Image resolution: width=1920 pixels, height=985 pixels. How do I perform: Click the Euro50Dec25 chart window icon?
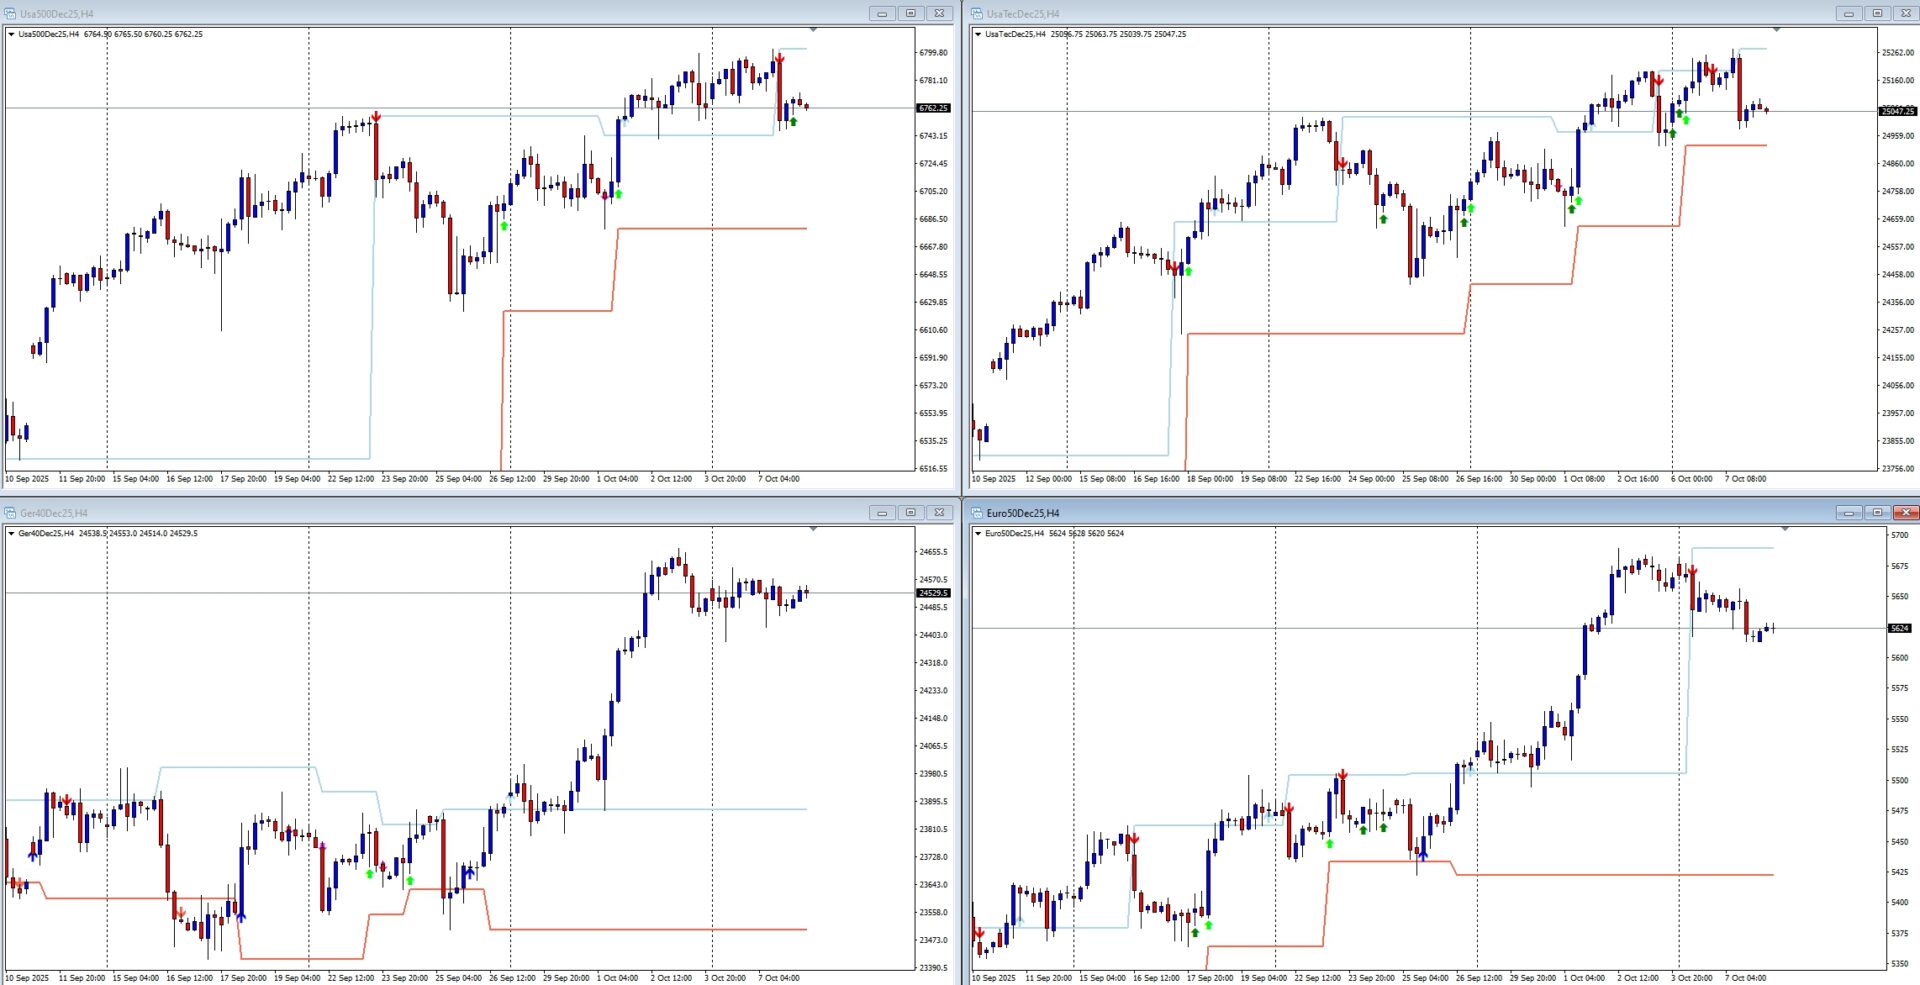point(977,513)
